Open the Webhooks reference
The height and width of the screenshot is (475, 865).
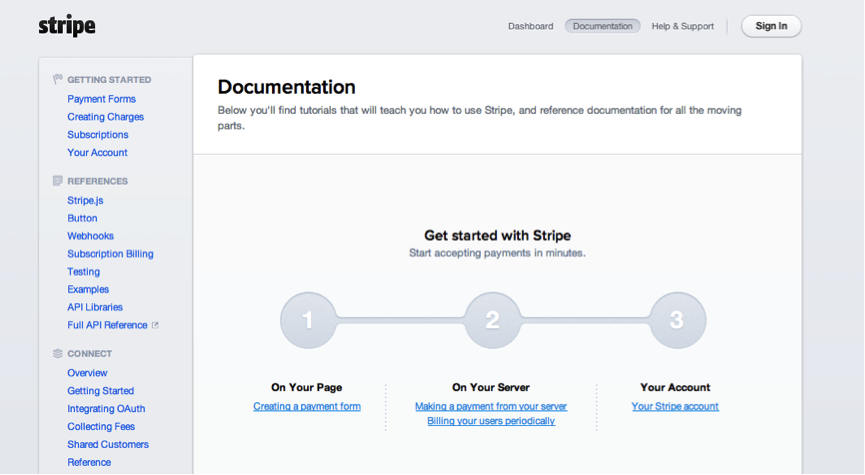pos(90,236)
